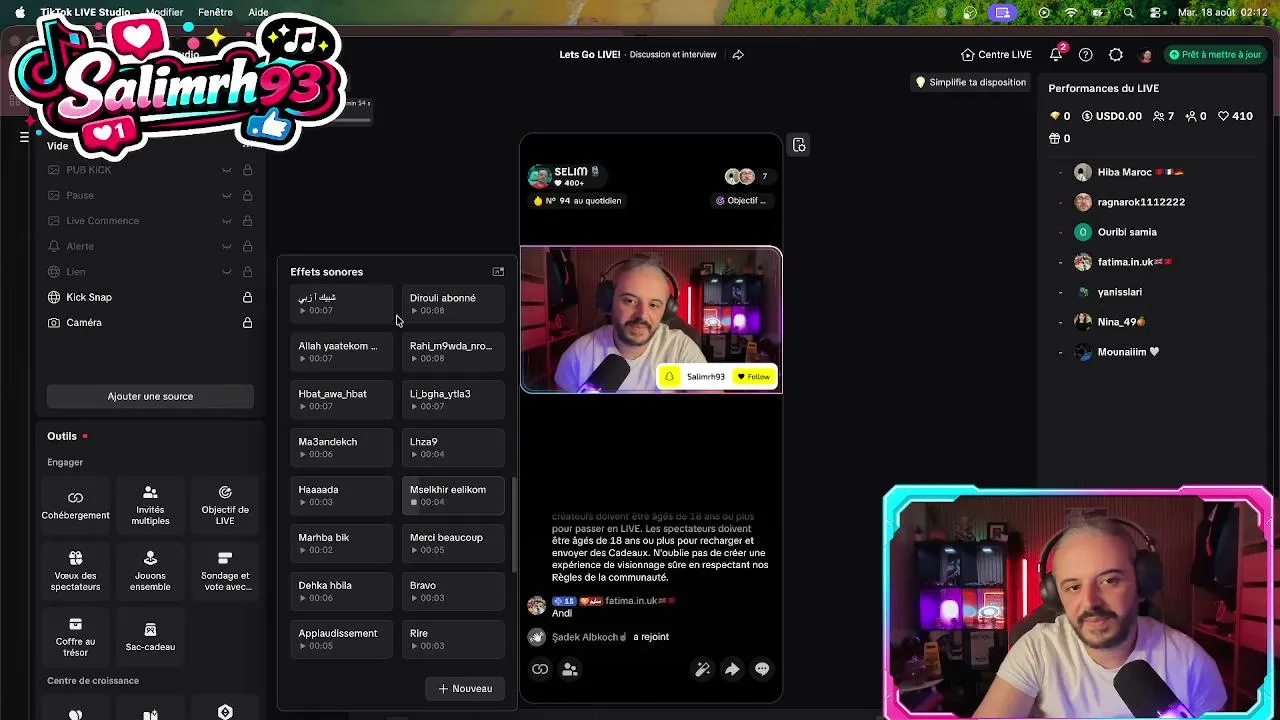Open the comment bubble icon under chat
Screen dimensions: 1280x720
[x=762, y=669]
